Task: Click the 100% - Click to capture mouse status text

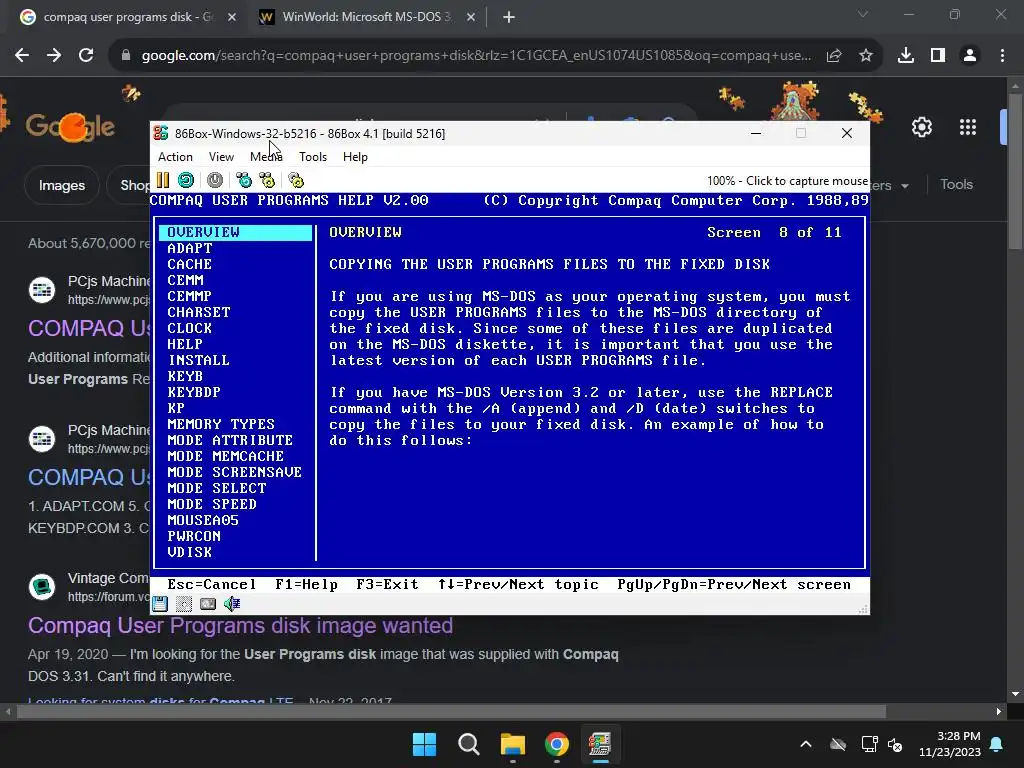Action: click(x=787, y=181)
